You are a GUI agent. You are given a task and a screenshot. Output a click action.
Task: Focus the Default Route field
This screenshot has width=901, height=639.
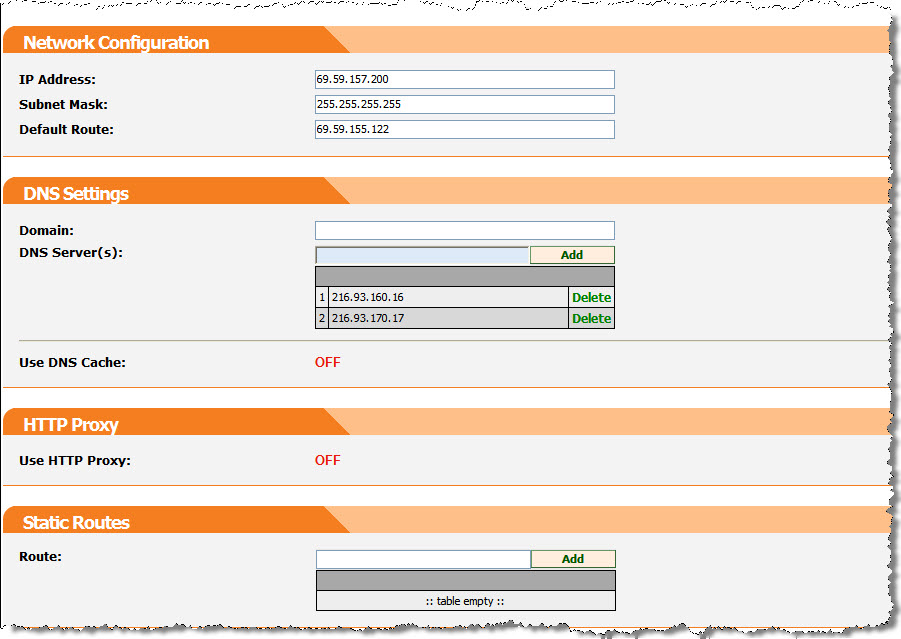click(x=464, y=129)
